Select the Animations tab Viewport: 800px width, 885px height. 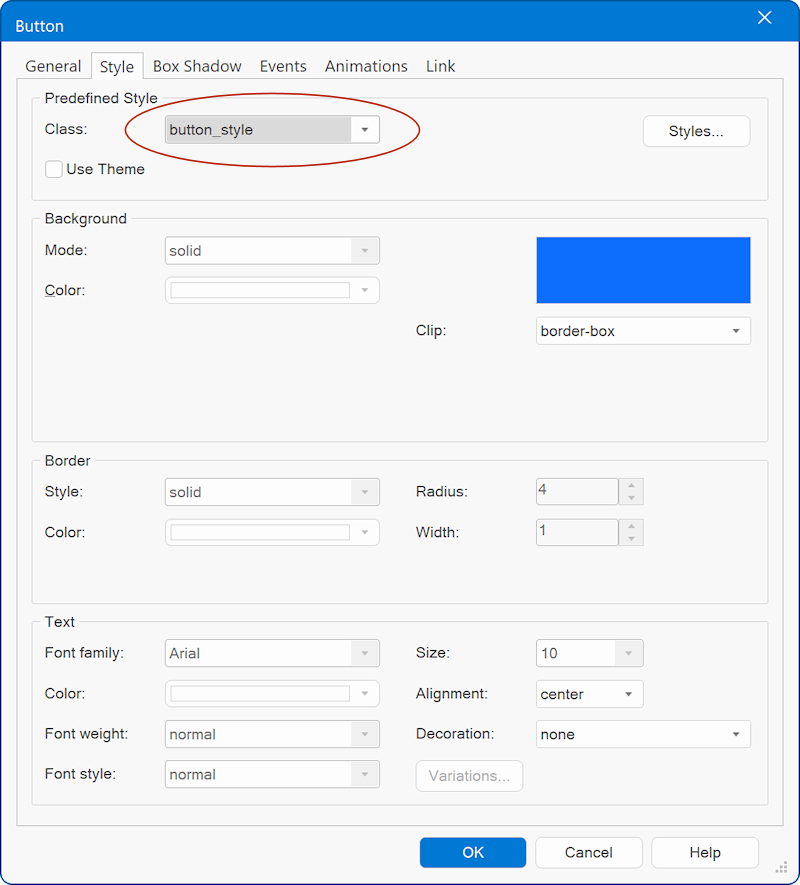coord(366,66)
